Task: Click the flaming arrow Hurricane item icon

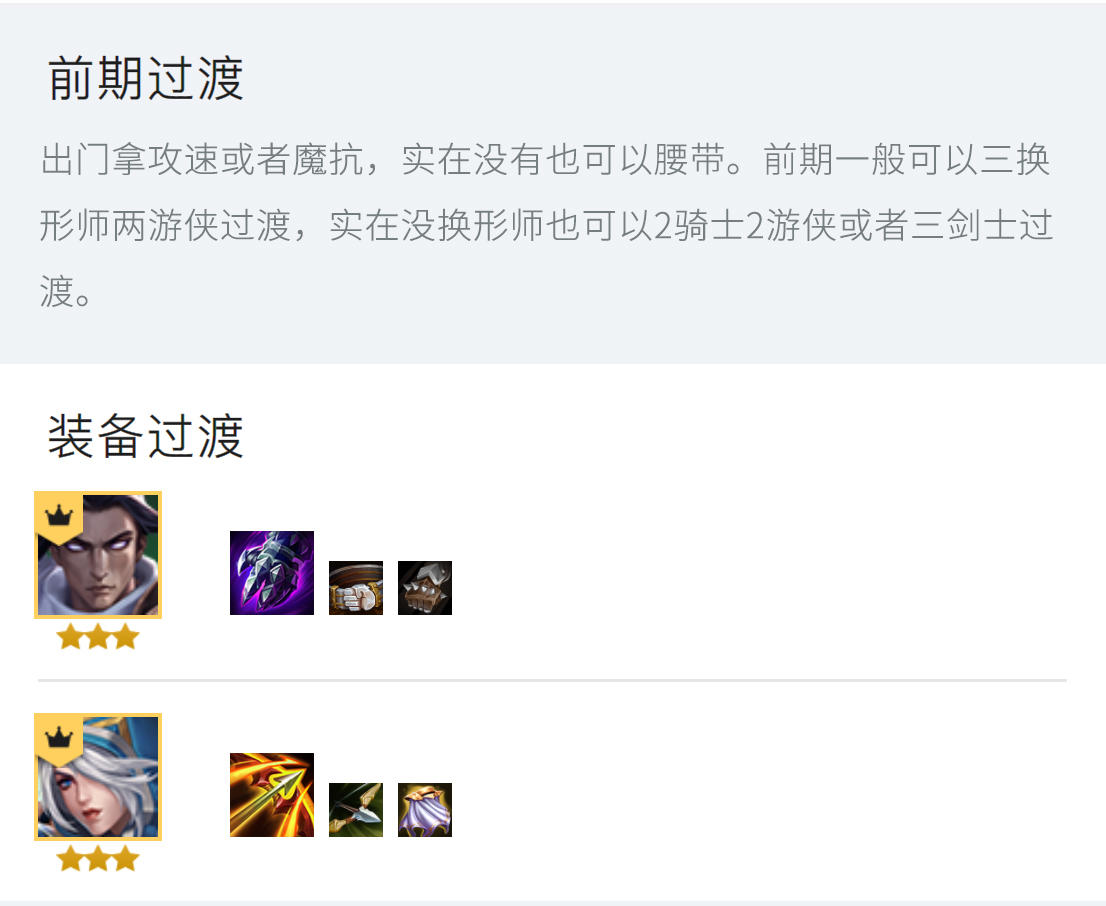Action: (272, 795)
